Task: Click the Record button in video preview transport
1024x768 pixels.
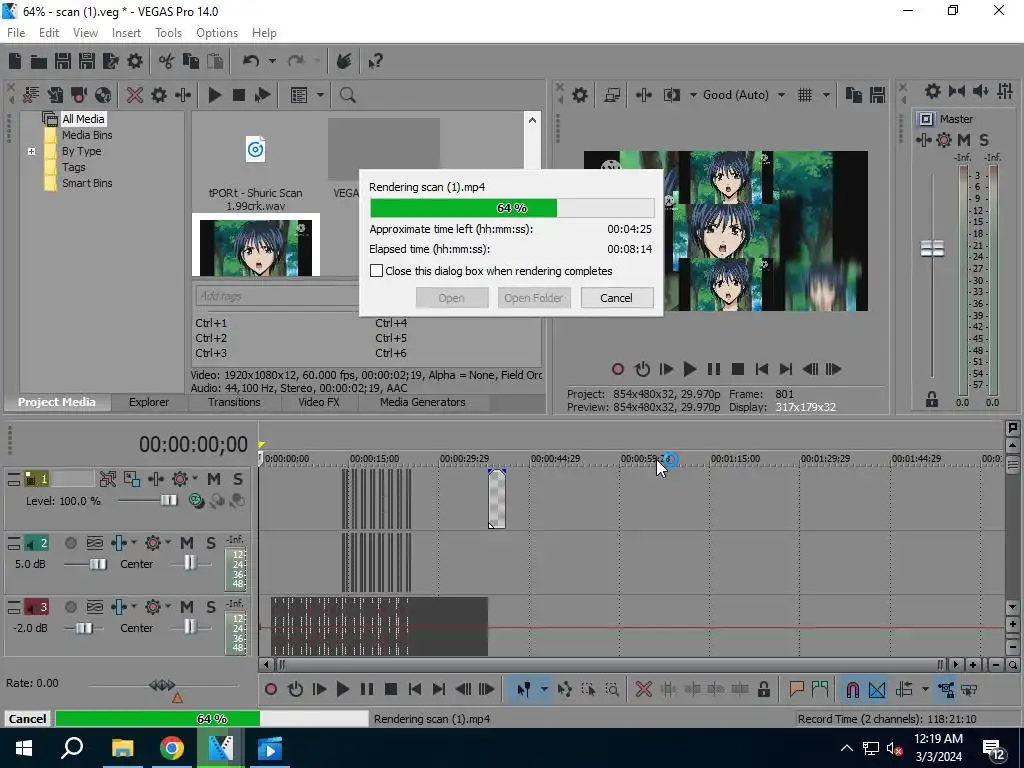Action: [x=617, y=369]
